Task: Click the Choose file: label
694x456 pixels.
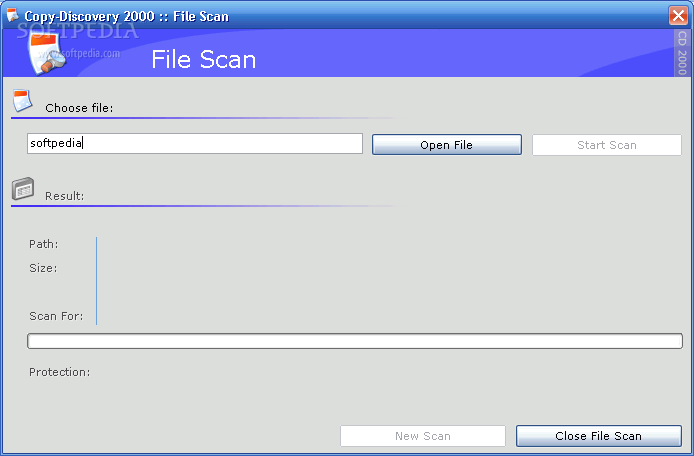Action: pos(79,108)
